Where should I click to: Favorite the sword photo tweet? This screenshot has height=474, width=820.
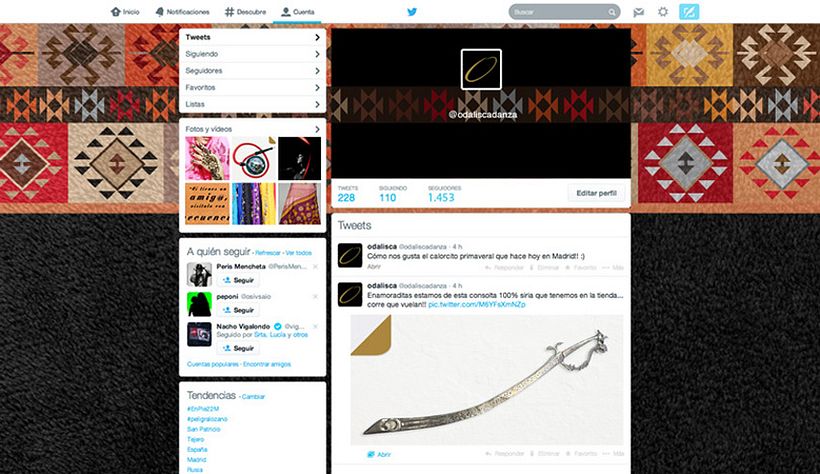580,454
